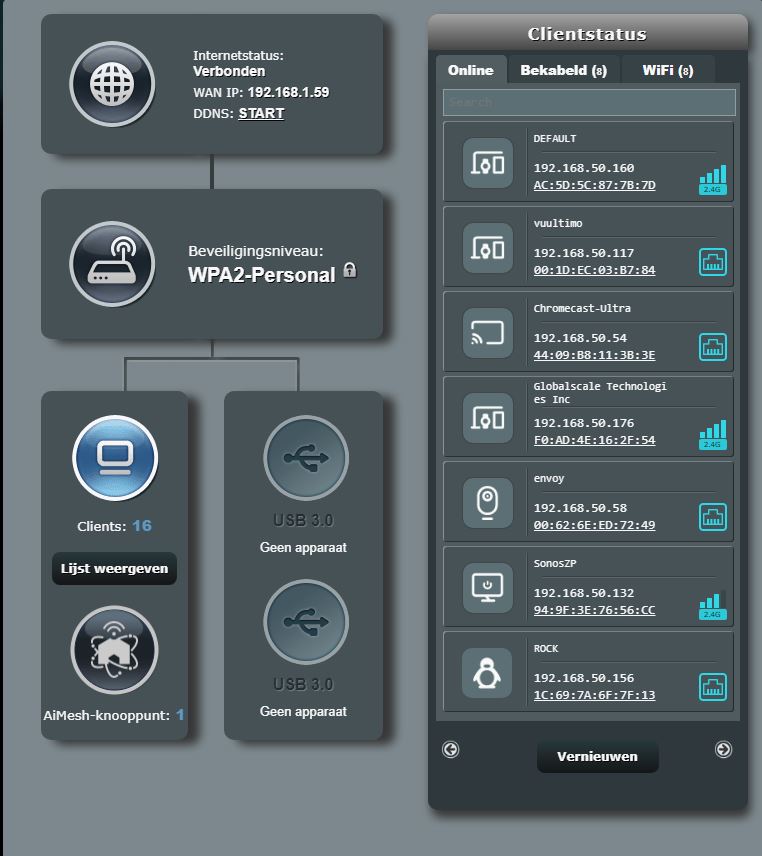Click the client Search input field

pos(589,102)
